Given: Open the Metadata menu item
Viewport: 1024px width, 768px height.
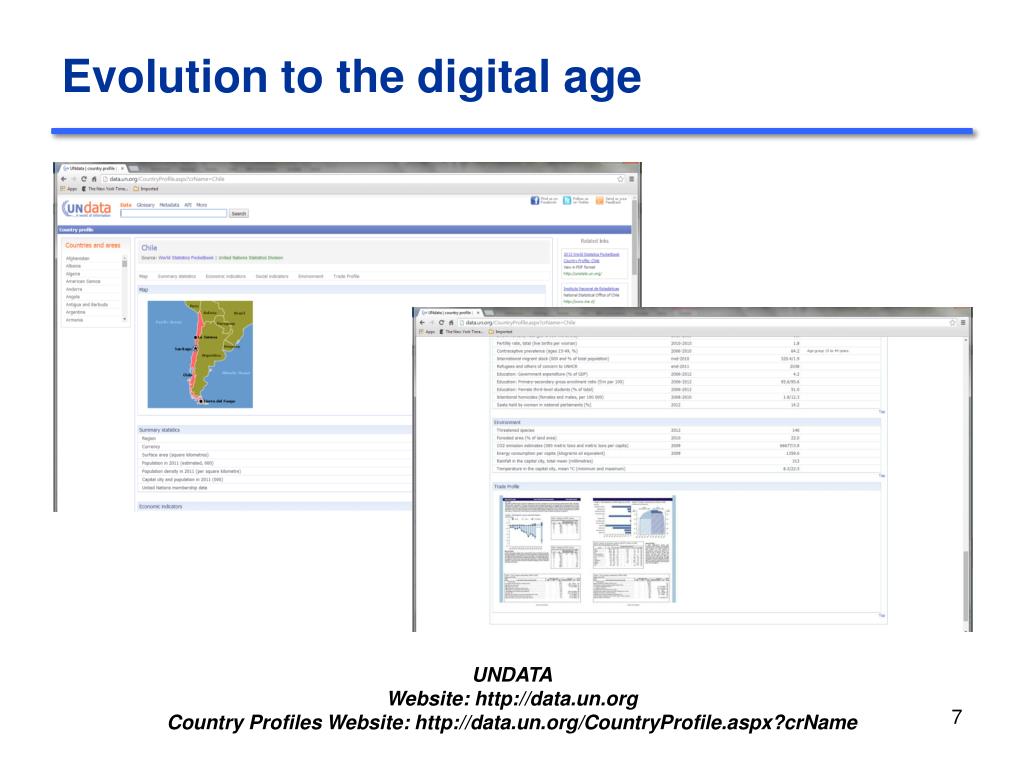Looking at the screenshot, I should [x=169, y=205].
